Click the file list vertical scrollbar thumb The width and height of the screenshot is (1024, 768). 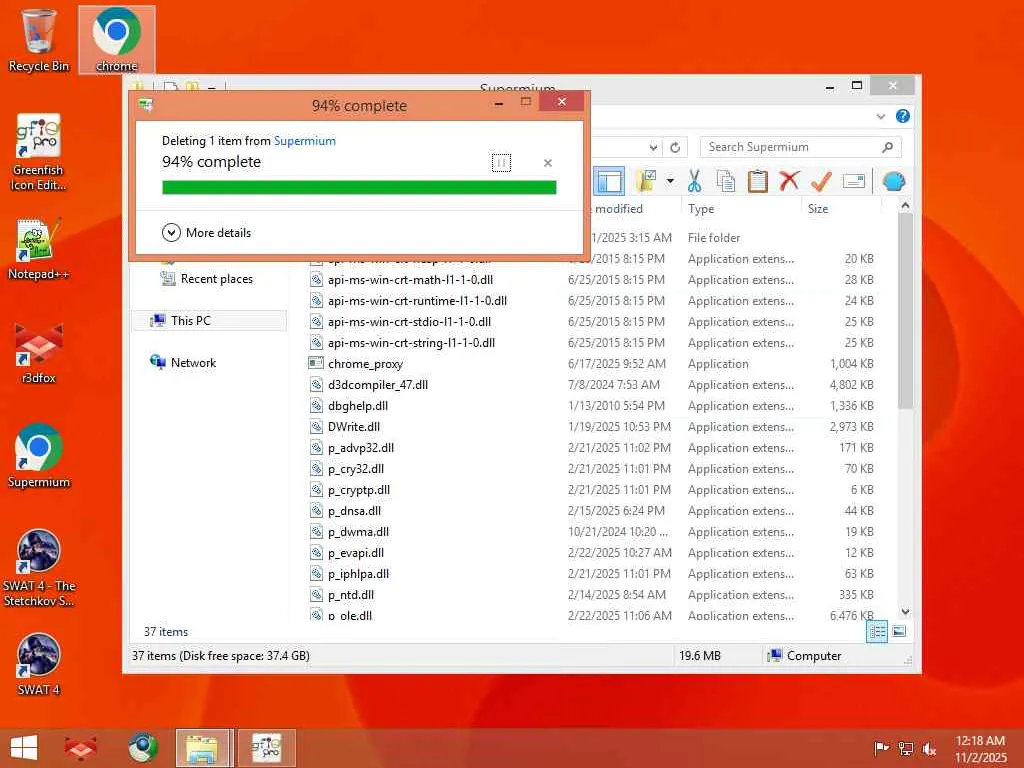[905, 312]
